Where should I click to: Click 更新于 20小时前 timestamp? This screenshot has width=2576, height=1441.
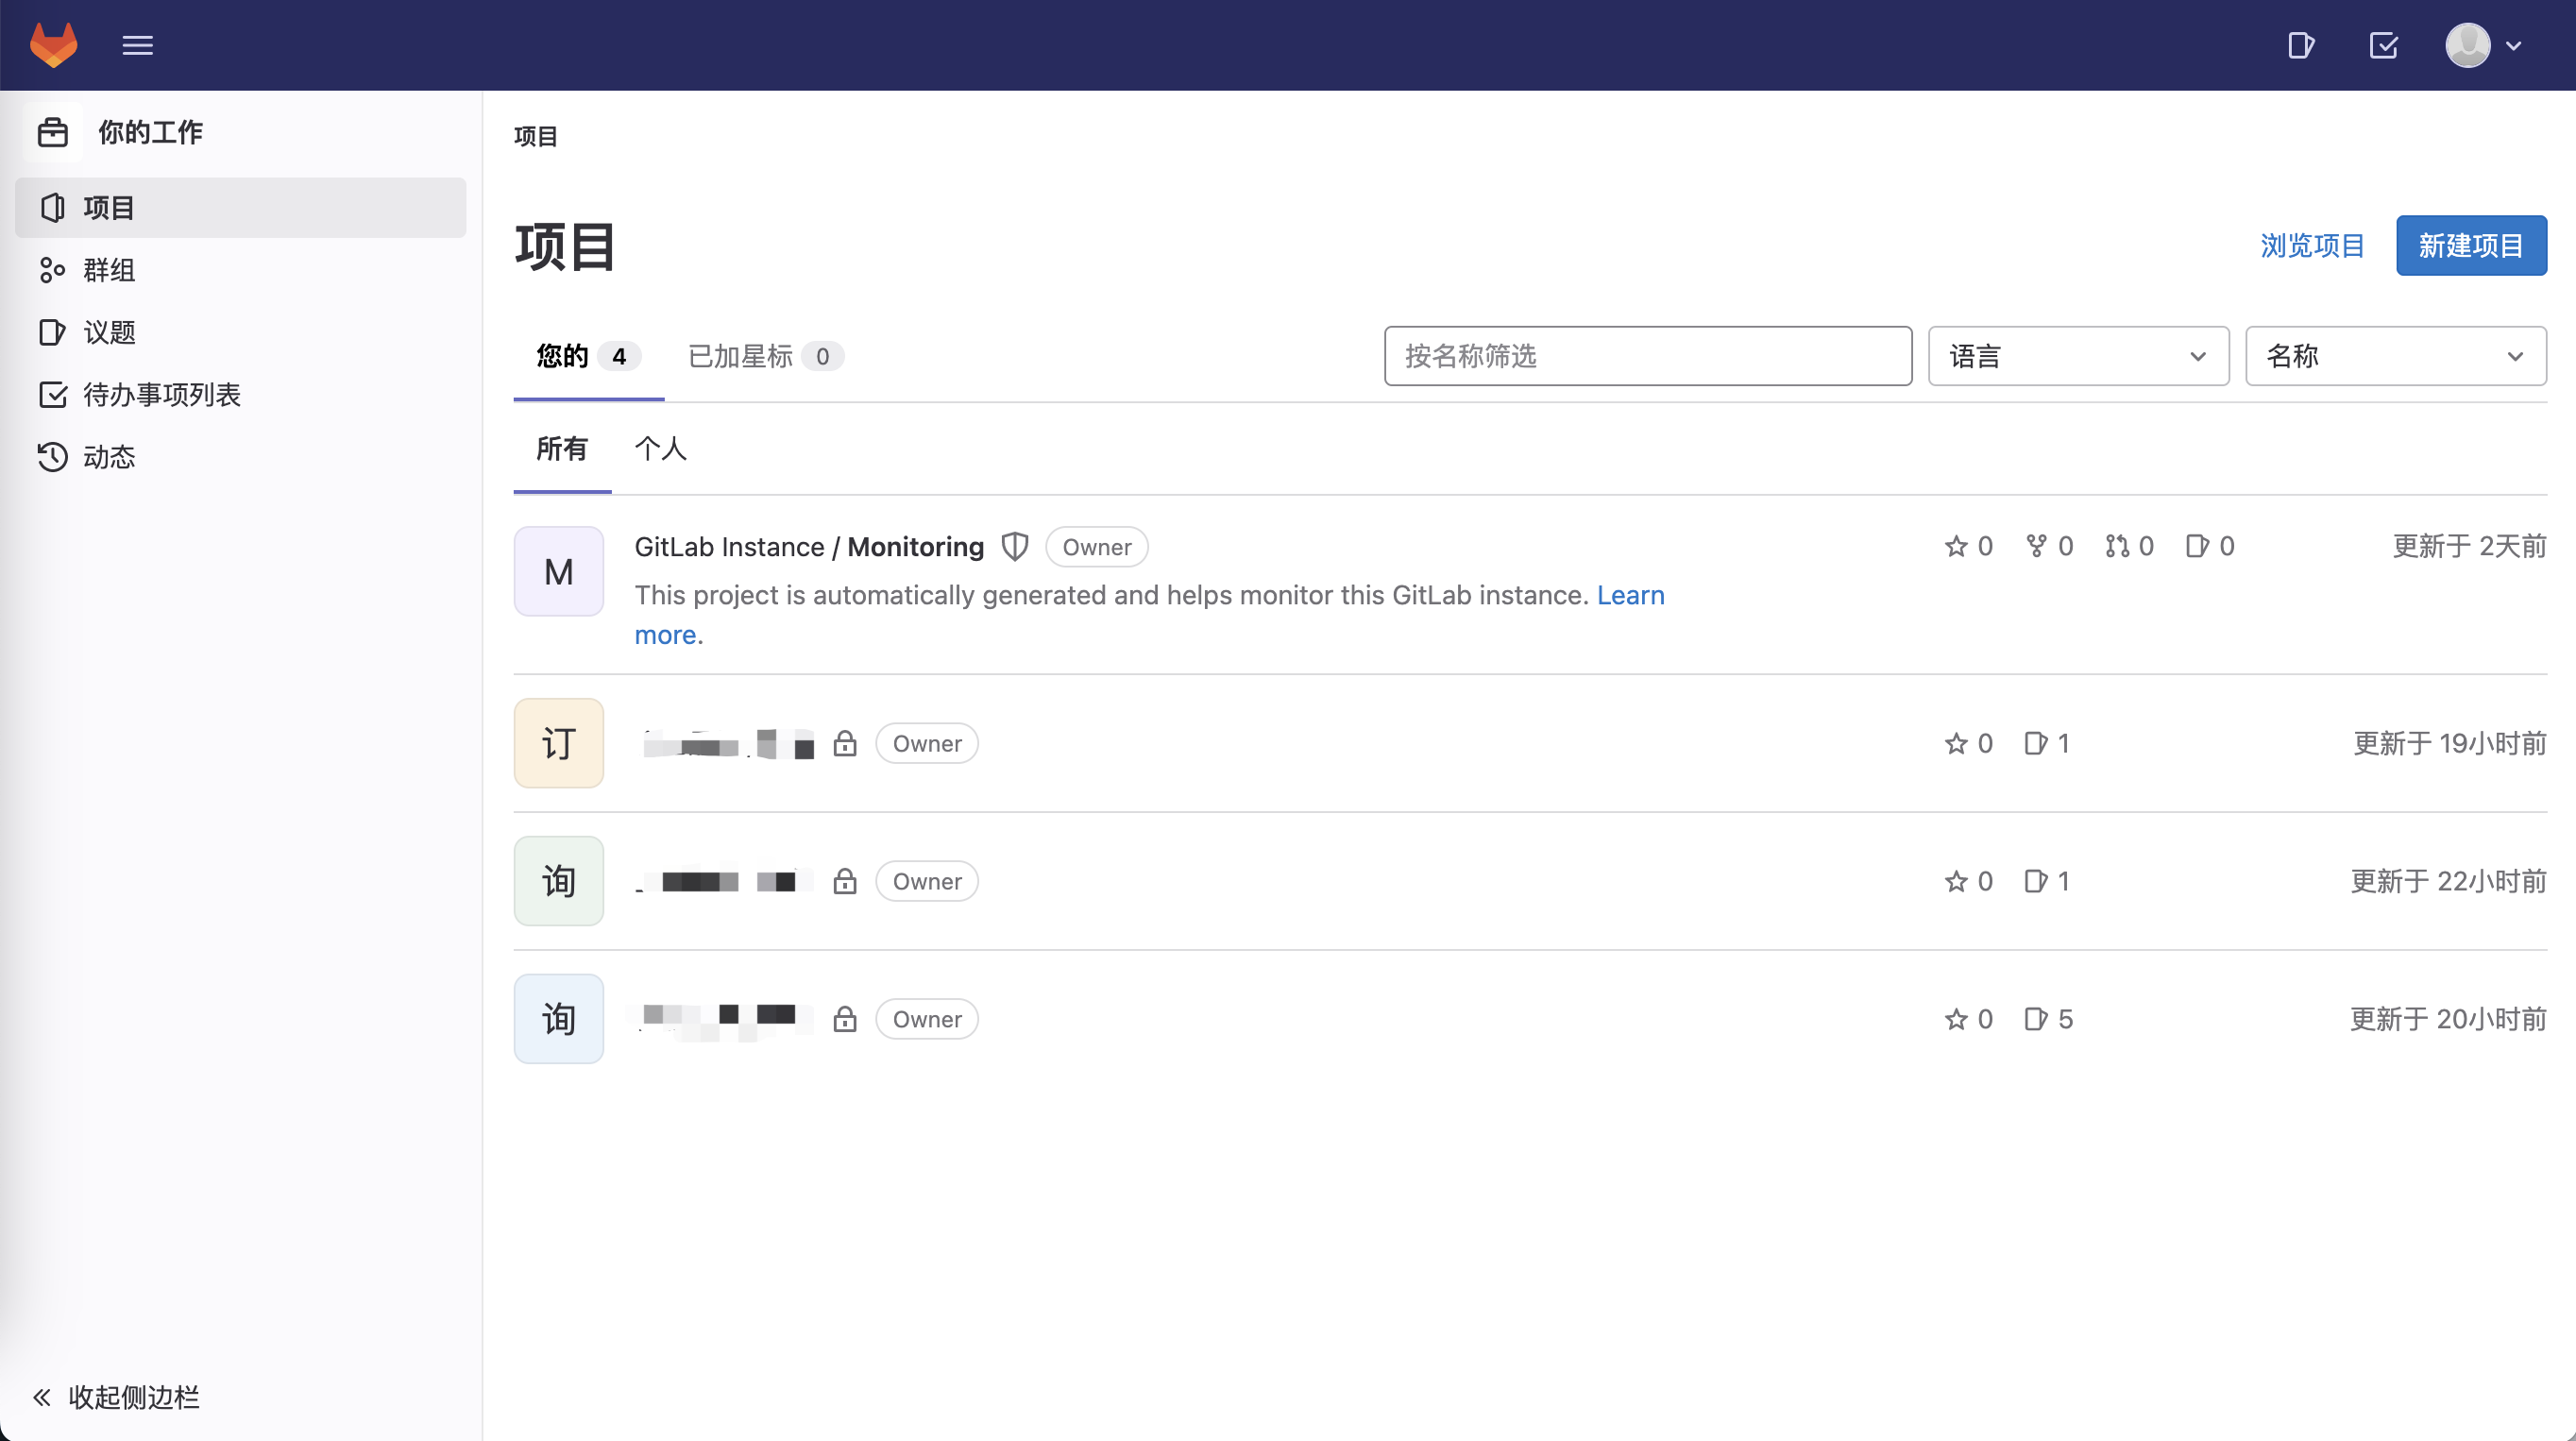point(2448,1019)
